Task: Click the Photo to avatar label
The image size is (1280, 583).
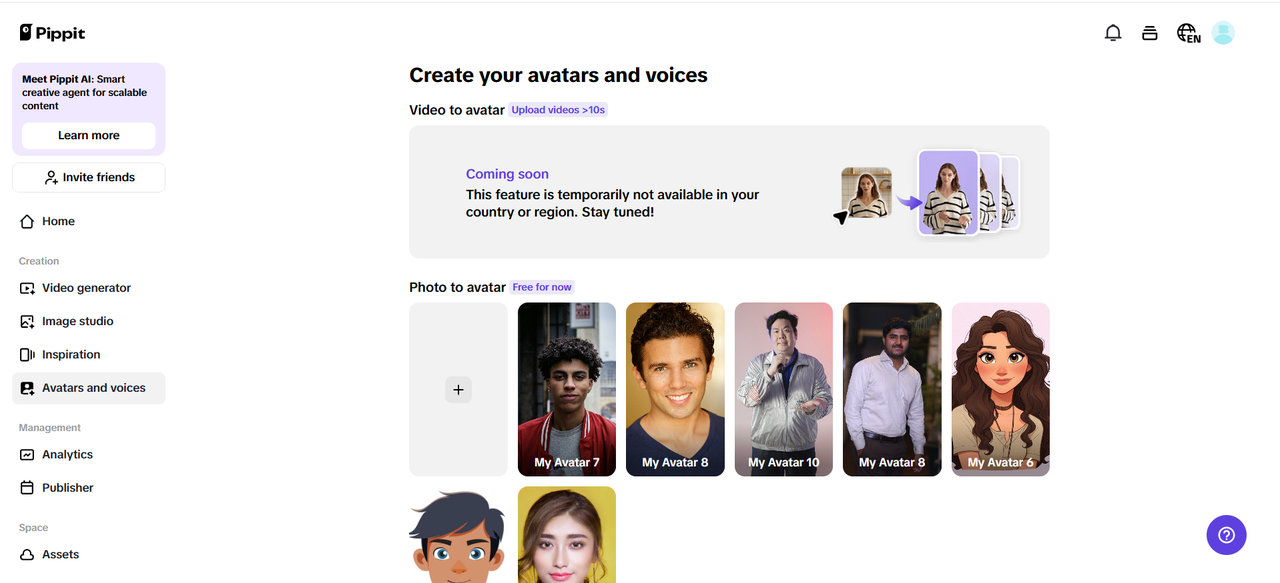Action: 457,287
